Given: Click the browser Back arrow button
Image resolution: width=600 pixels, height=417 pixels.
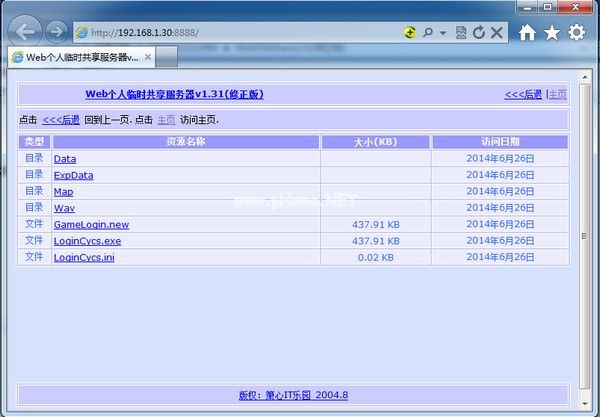Looking at the screenshot, I should pyautogui.click(x=25, y=32).
